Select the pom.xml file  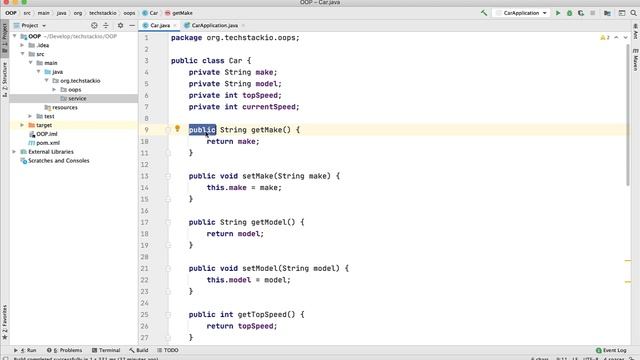coord(44,143)
